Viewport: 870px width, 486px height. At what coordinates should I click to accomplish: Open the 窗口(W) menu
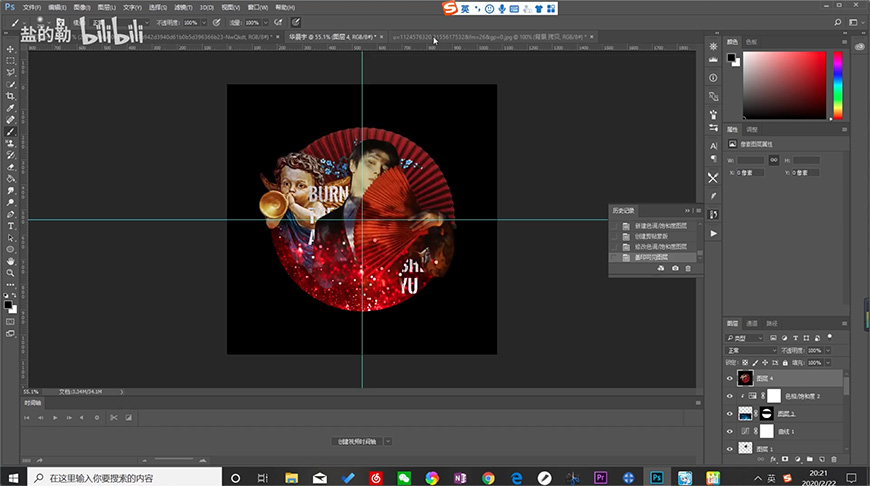257,7
